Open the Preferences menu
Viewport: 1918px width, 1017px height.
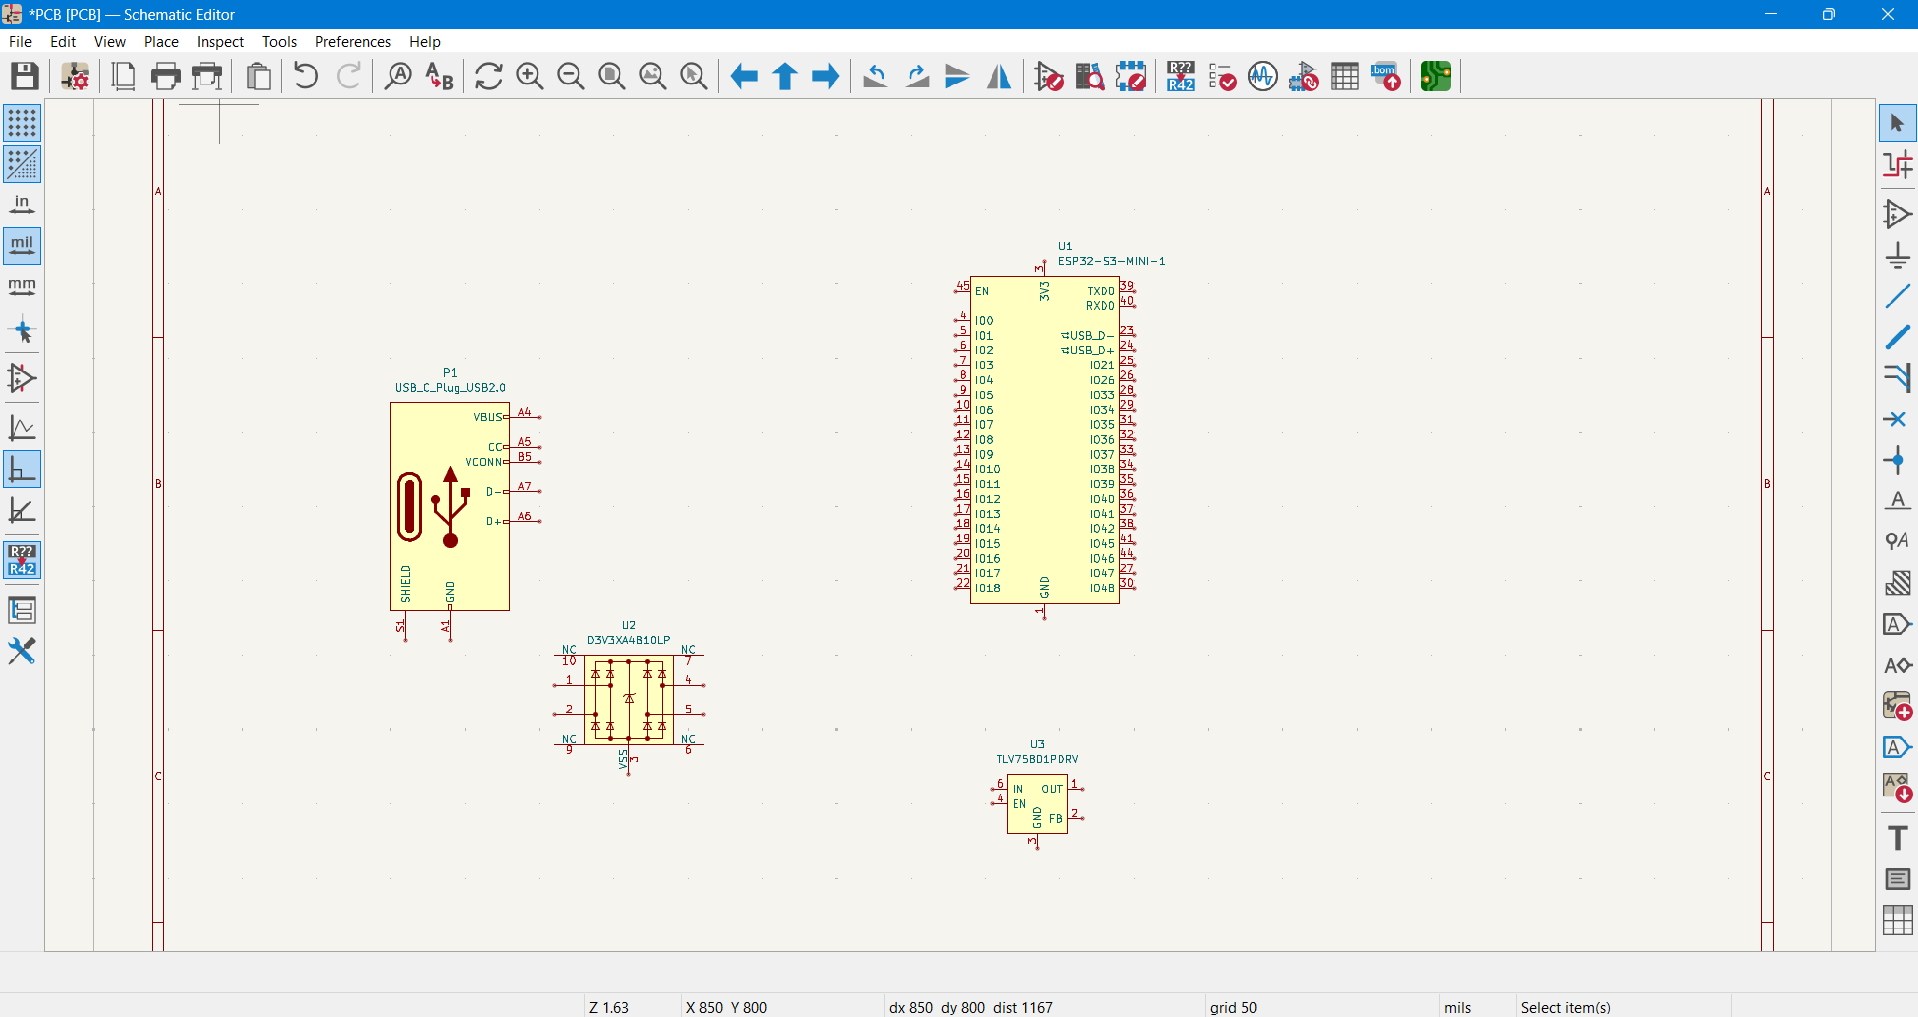coord(352,41)
